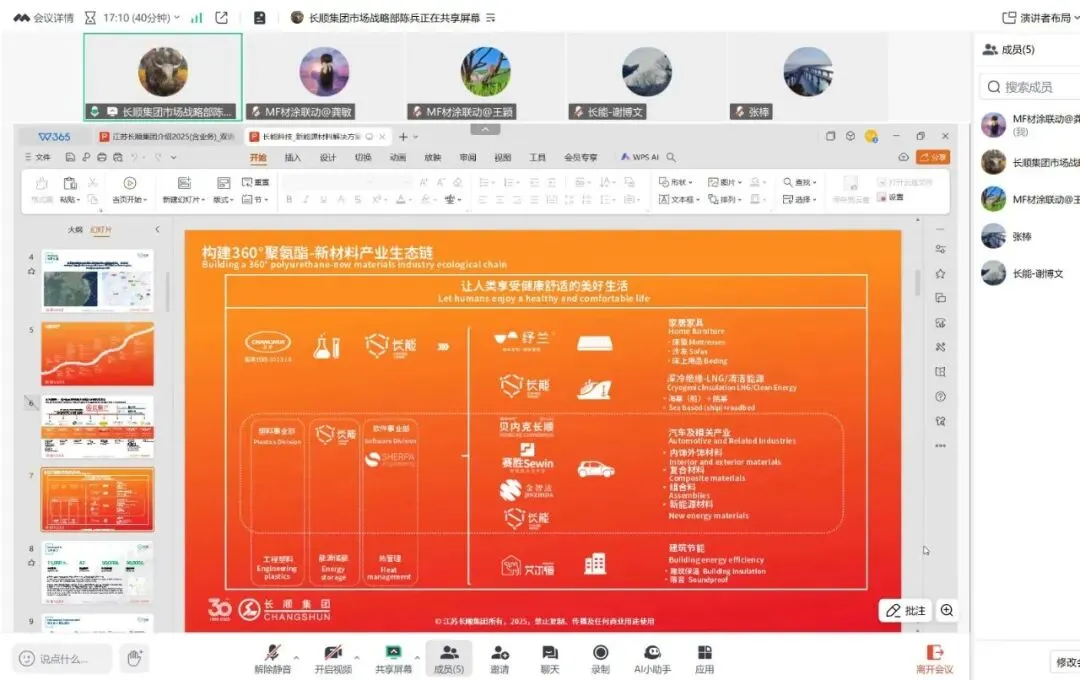This screenshot has height=680, width=1080.
Task: Open the 批注 annotation tool
Action: click(x=906, y=610)
